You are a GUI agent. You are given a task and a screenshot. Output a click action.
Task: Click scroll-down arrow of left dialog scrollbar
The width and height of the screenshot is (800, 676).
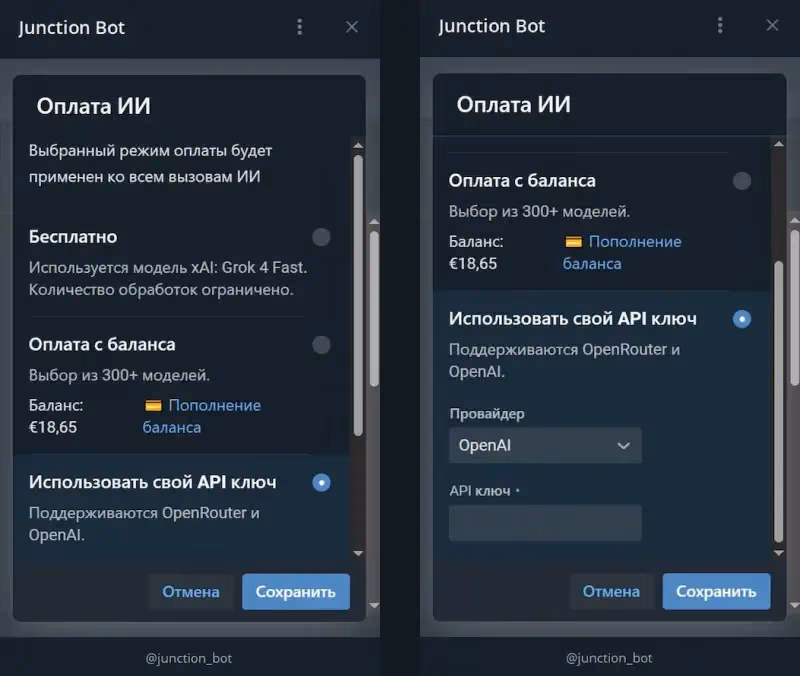point(358,553)
